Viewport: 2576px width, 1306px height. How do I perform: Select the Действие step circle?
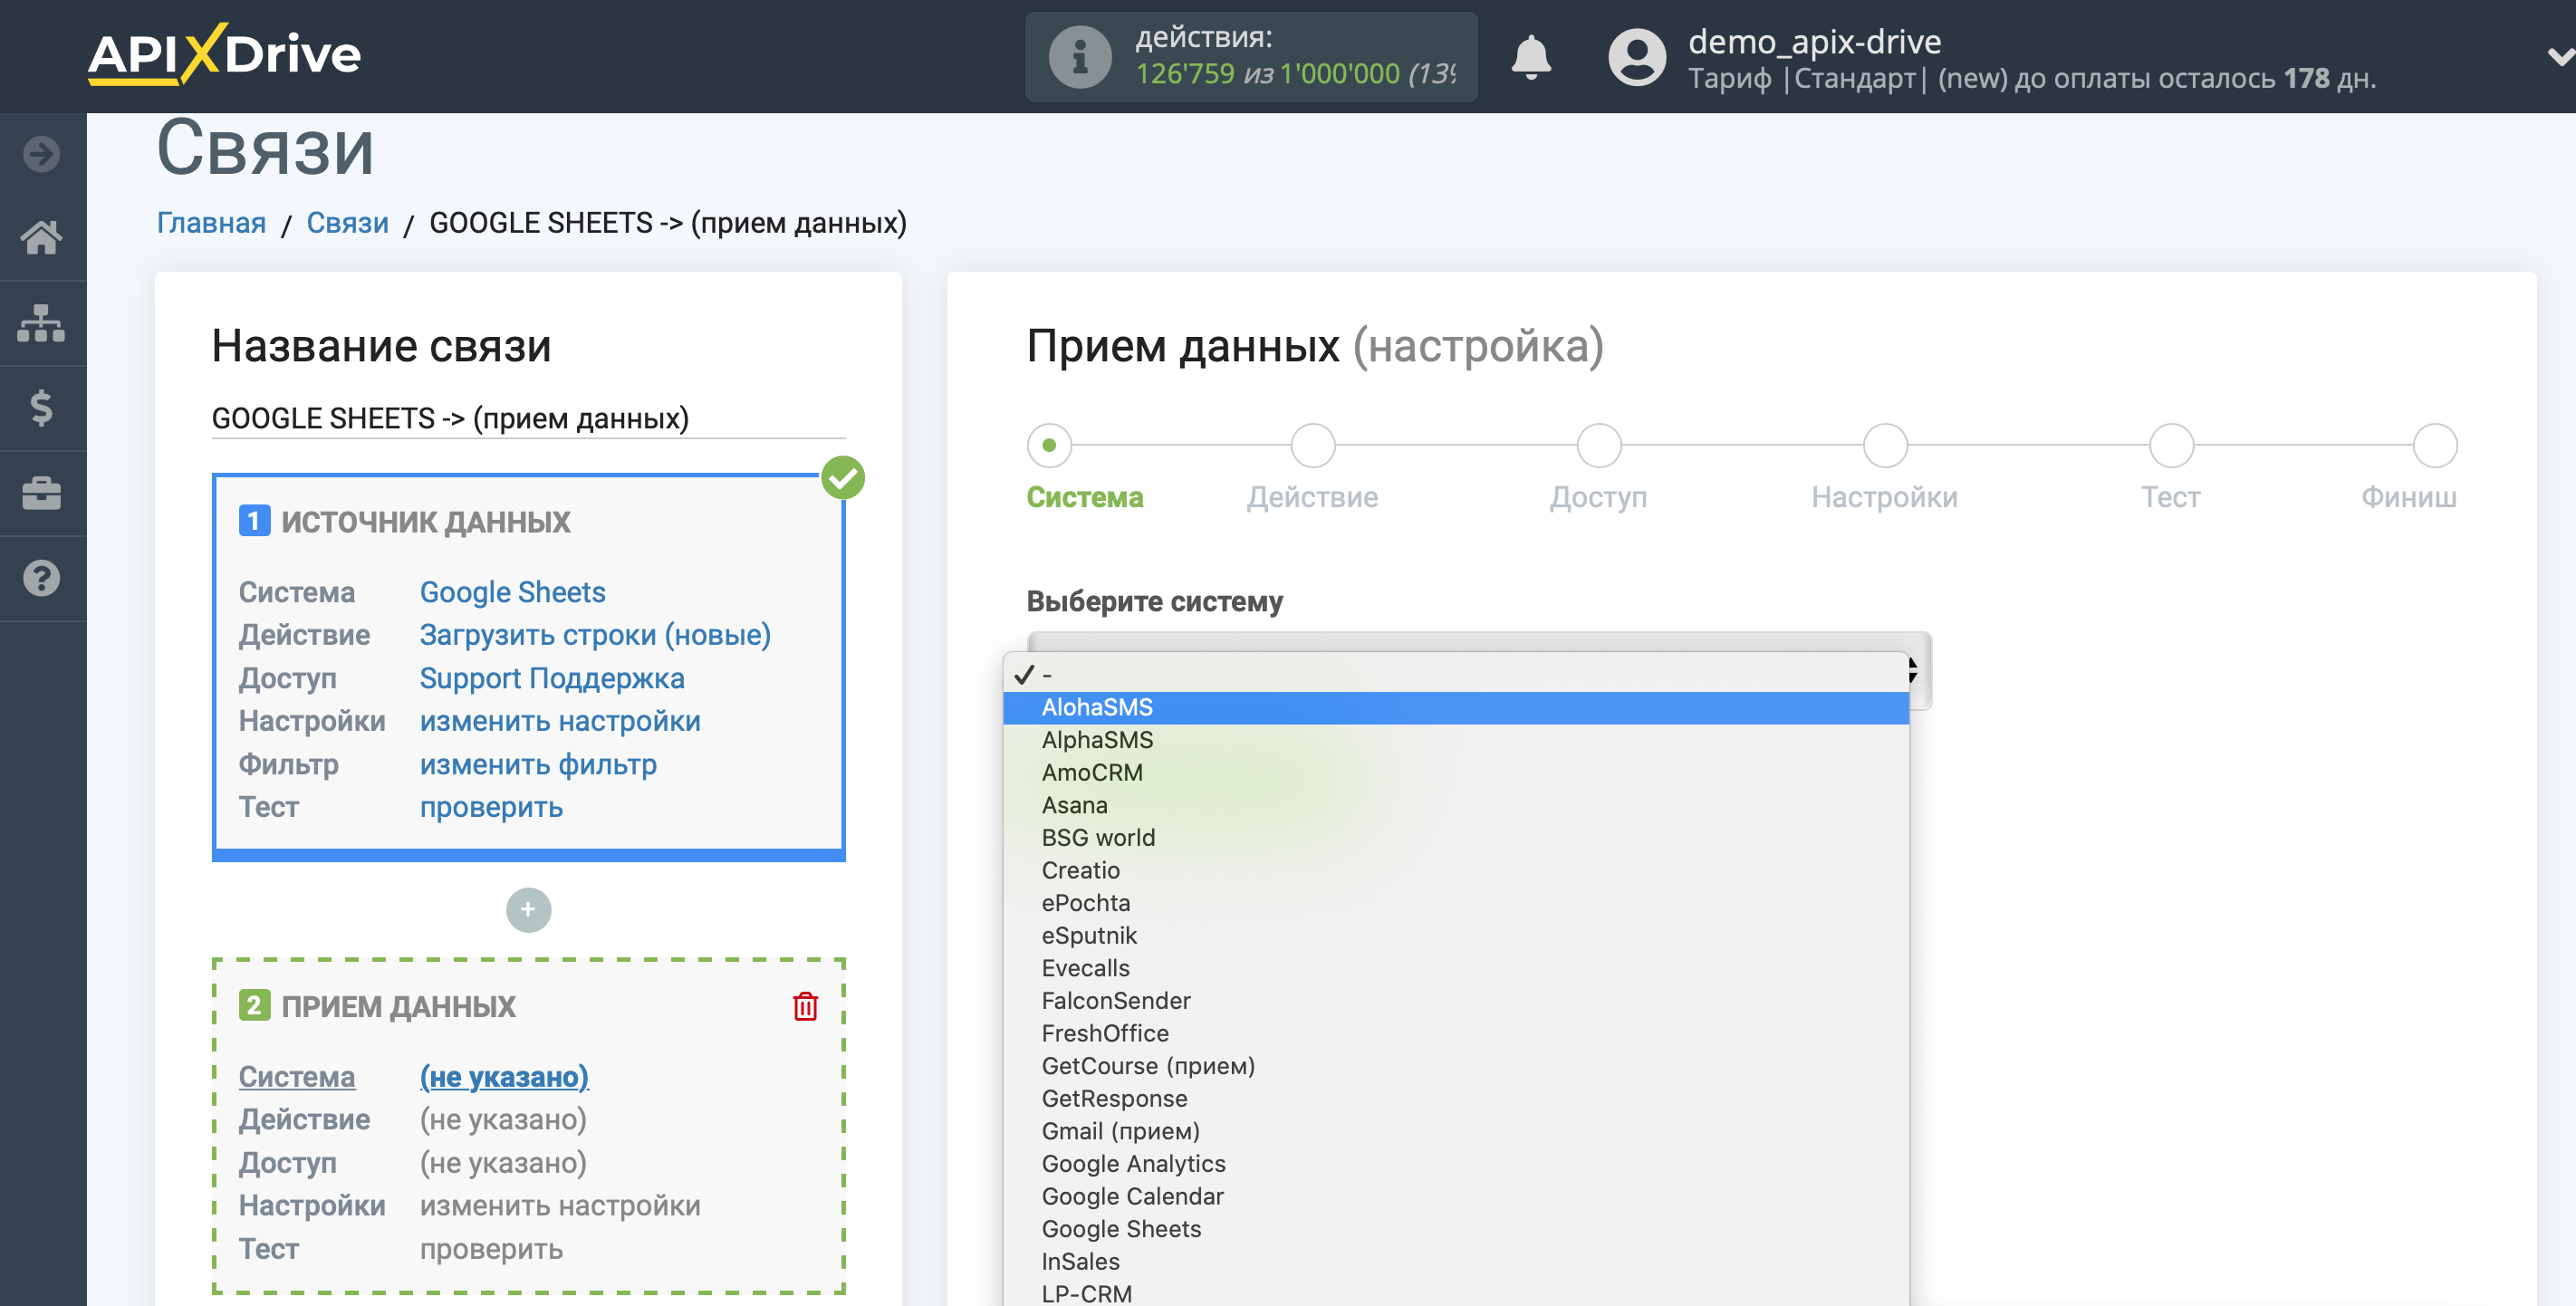click(x=1312, y=445)
